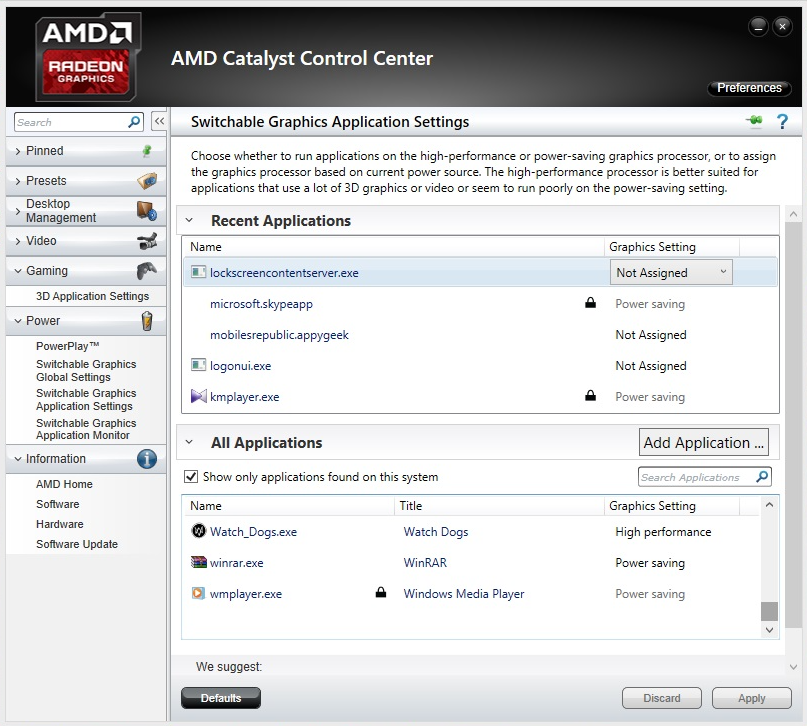Collapse the Gaming section

[x=18, y=271]
